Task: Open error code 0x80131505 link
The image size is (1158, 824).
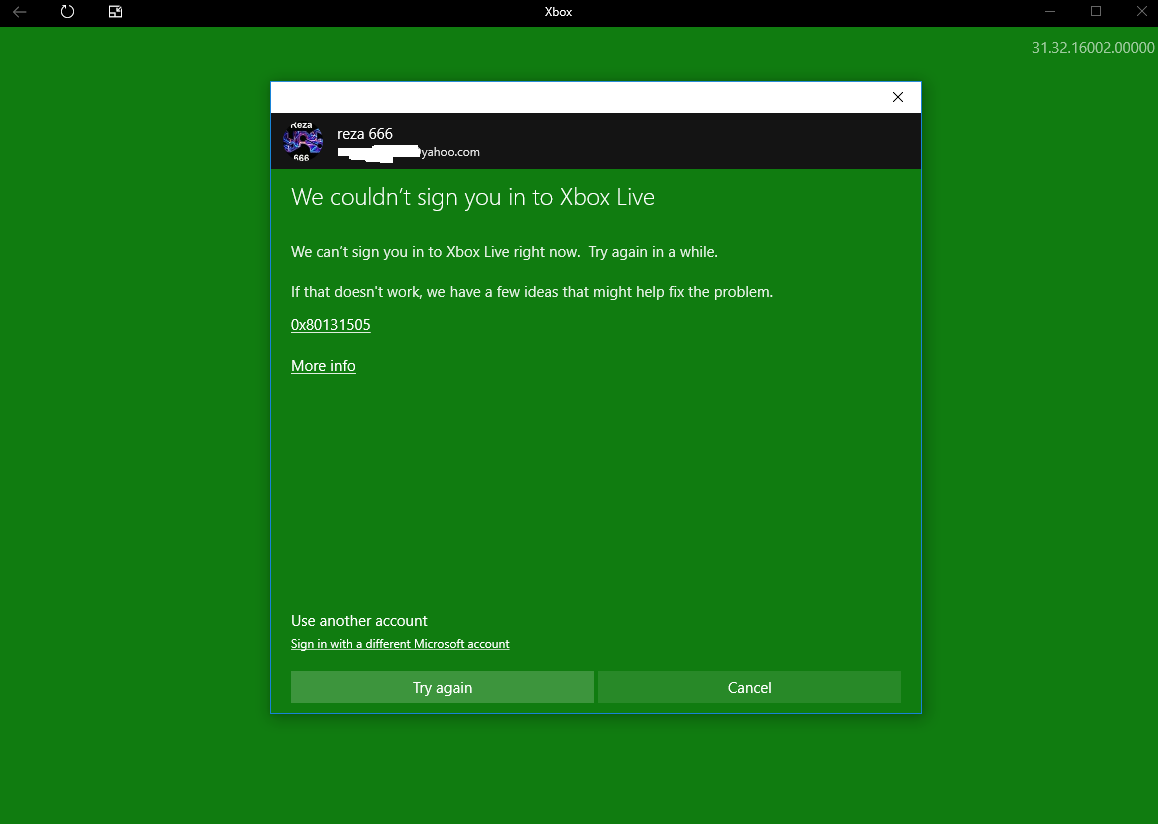Action: (330, 325)
